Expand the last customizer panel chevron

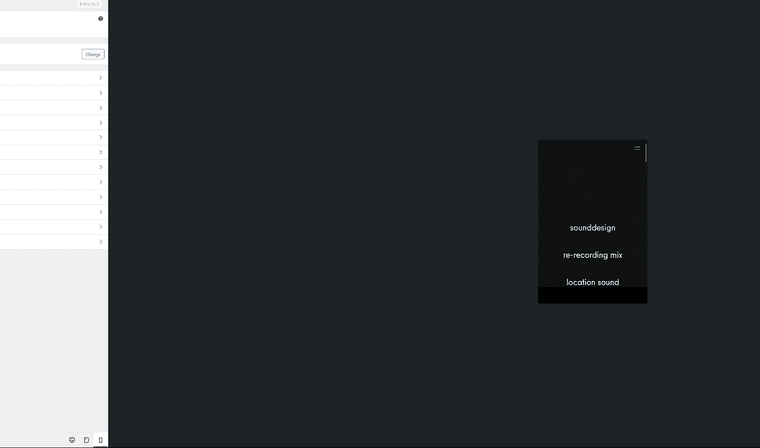(100, 242)
